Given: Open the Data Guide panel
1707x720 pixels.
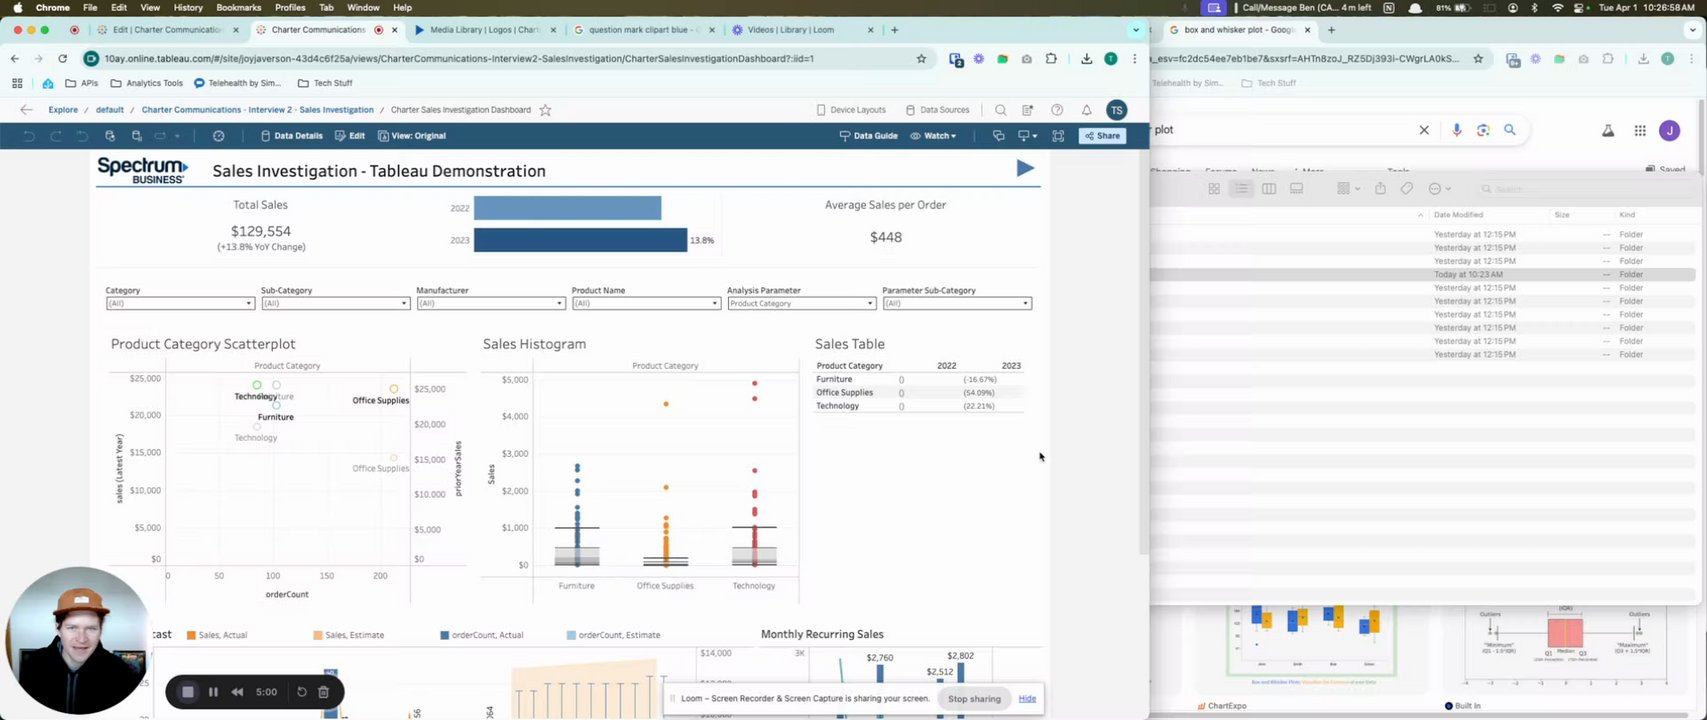Looking at the screenshot, I should point(868,136).
